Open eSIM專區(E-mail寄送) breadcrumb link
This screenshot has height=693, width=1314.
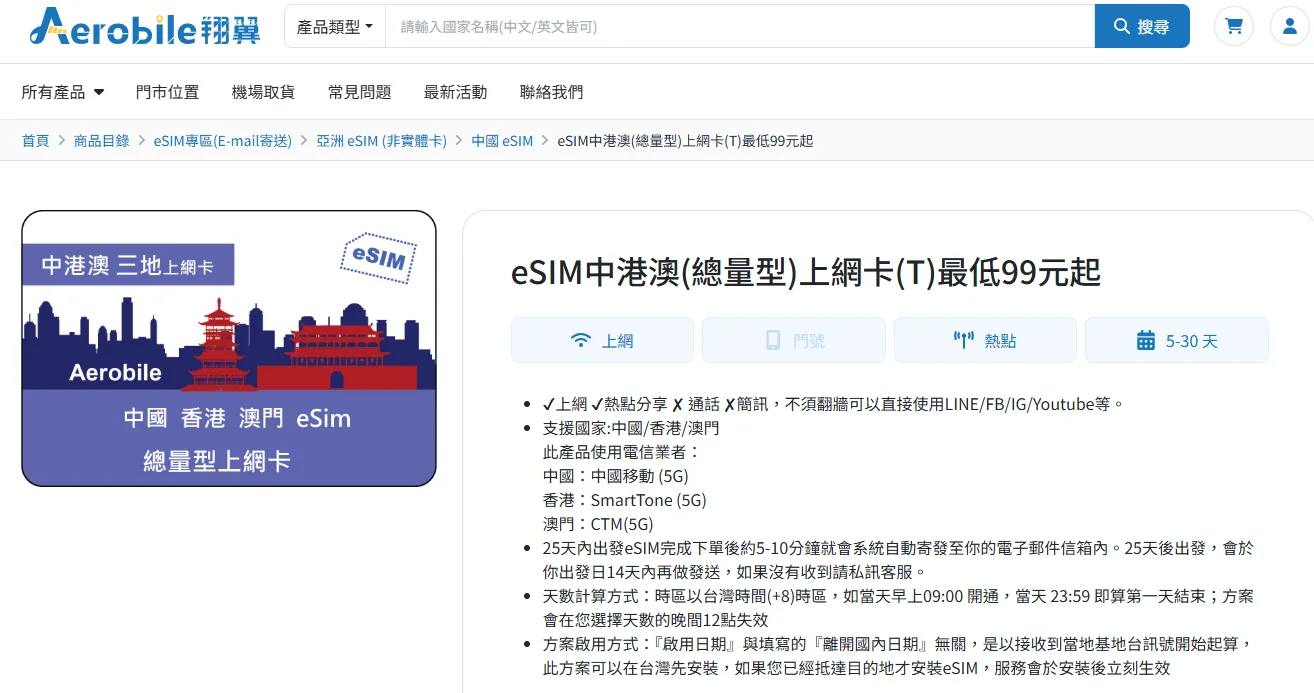(x=223, y=141)
